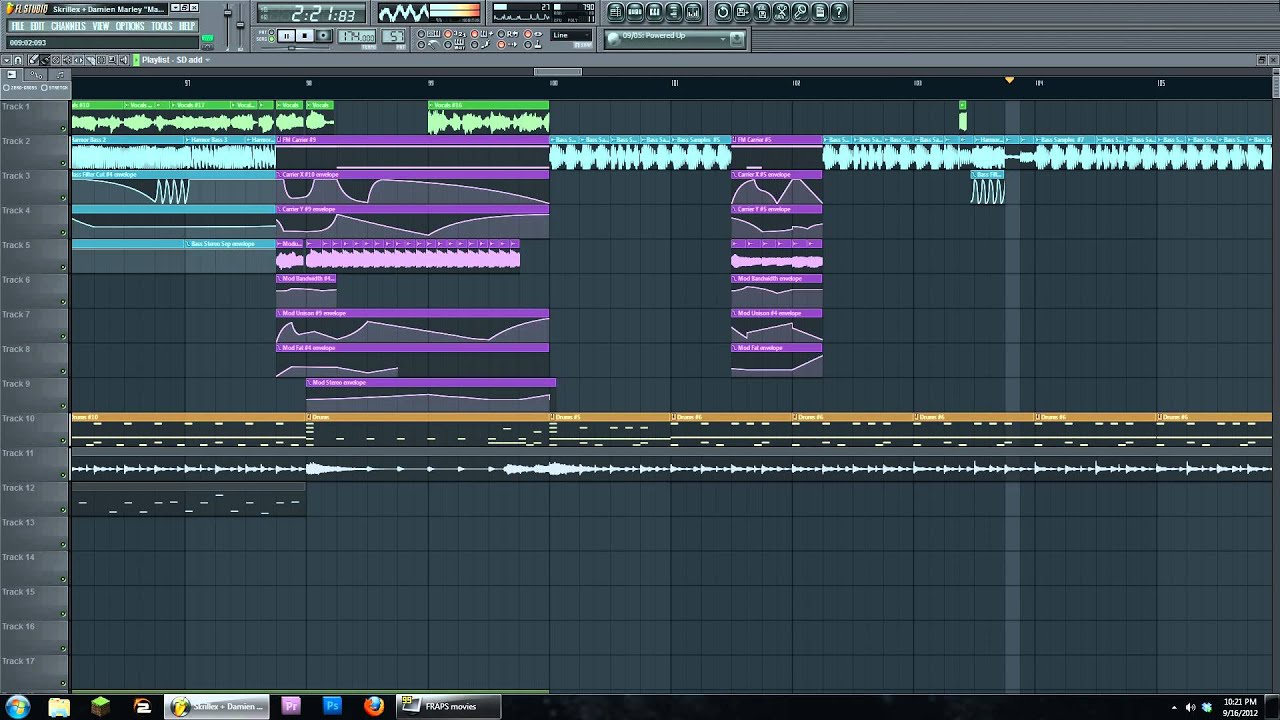Screen dimensions: 1280x720
Task: Pause playback with the transport pause button
Action: point(286,36)
